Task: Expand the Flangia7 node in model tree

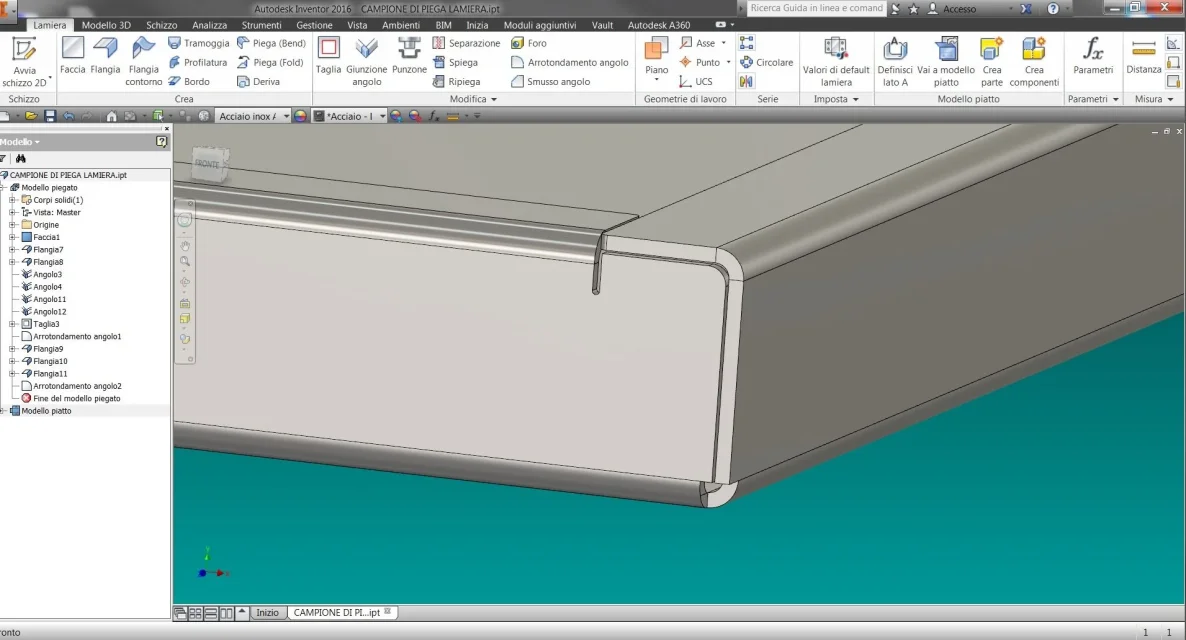Action: 13,250
